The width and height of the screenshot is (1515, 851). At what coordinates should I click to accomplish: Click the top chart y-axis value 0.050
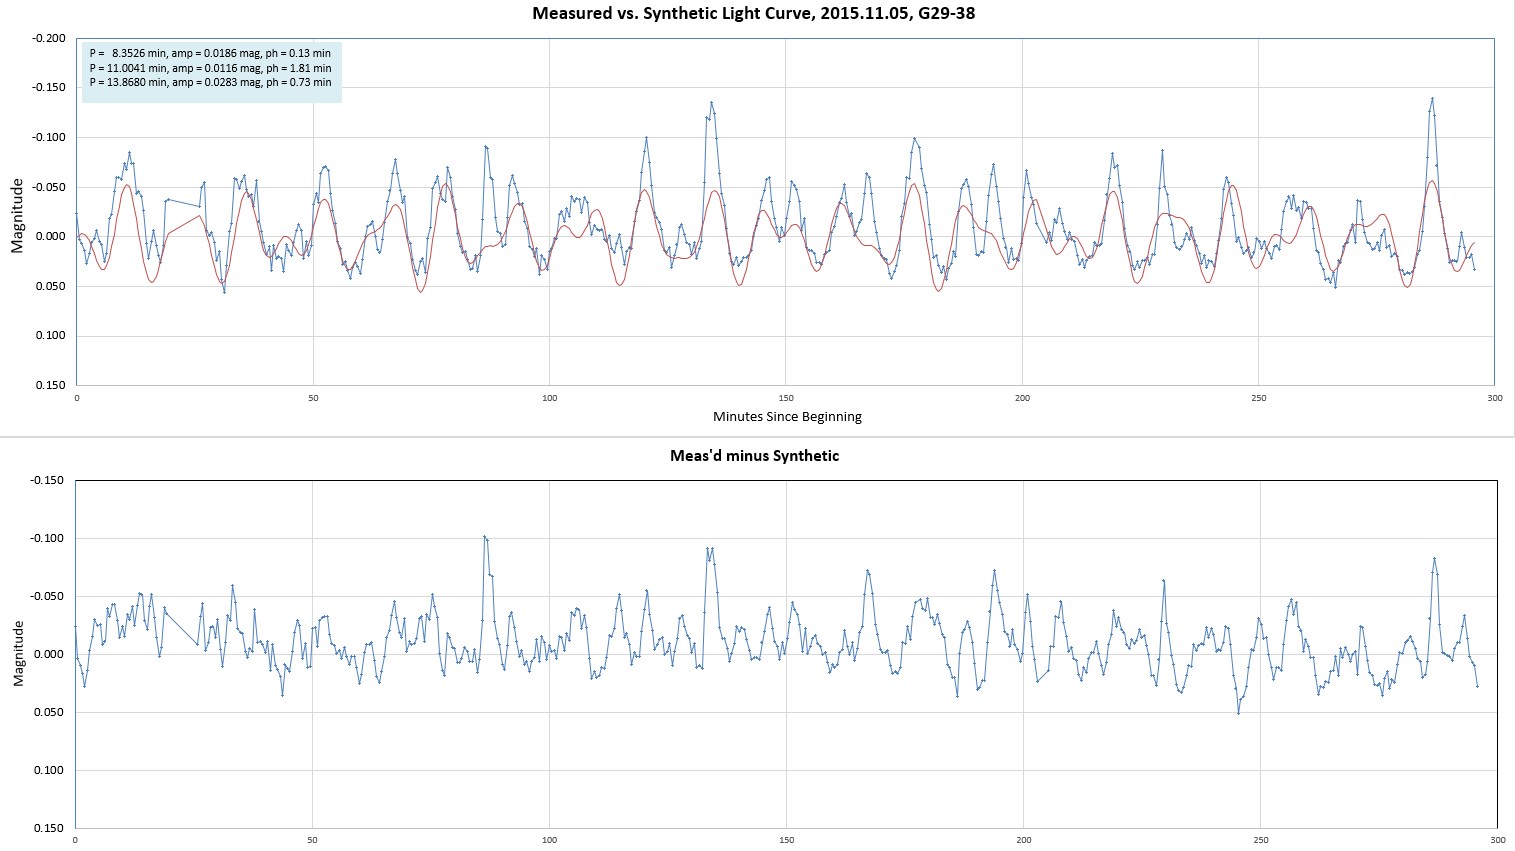[51, 286]
